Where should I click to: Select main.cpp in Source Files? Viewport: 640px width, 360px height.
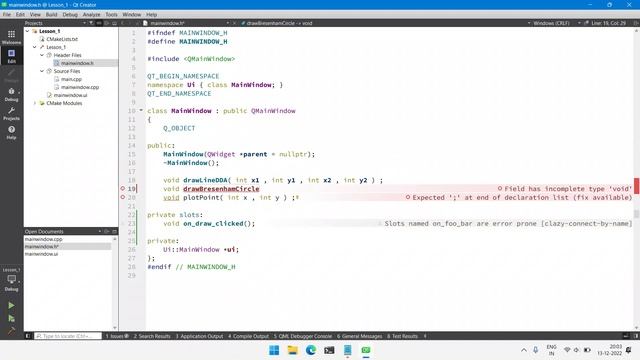(x=71, y=79)
